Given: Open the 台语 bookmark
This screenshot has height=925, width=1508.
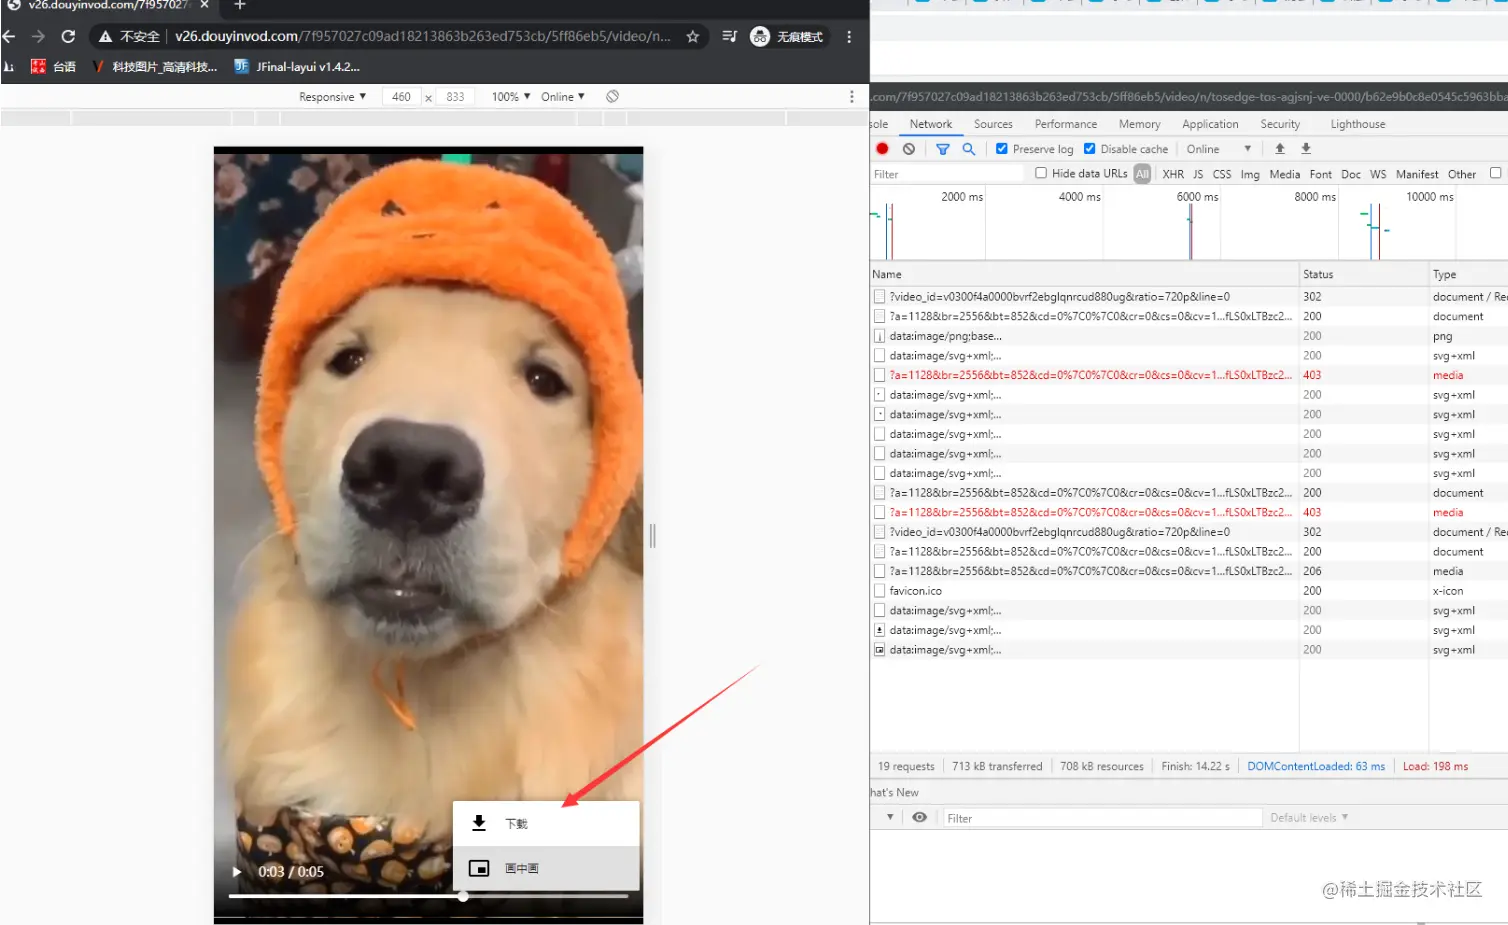Looking at the screenshot, I should pos(54,67).
